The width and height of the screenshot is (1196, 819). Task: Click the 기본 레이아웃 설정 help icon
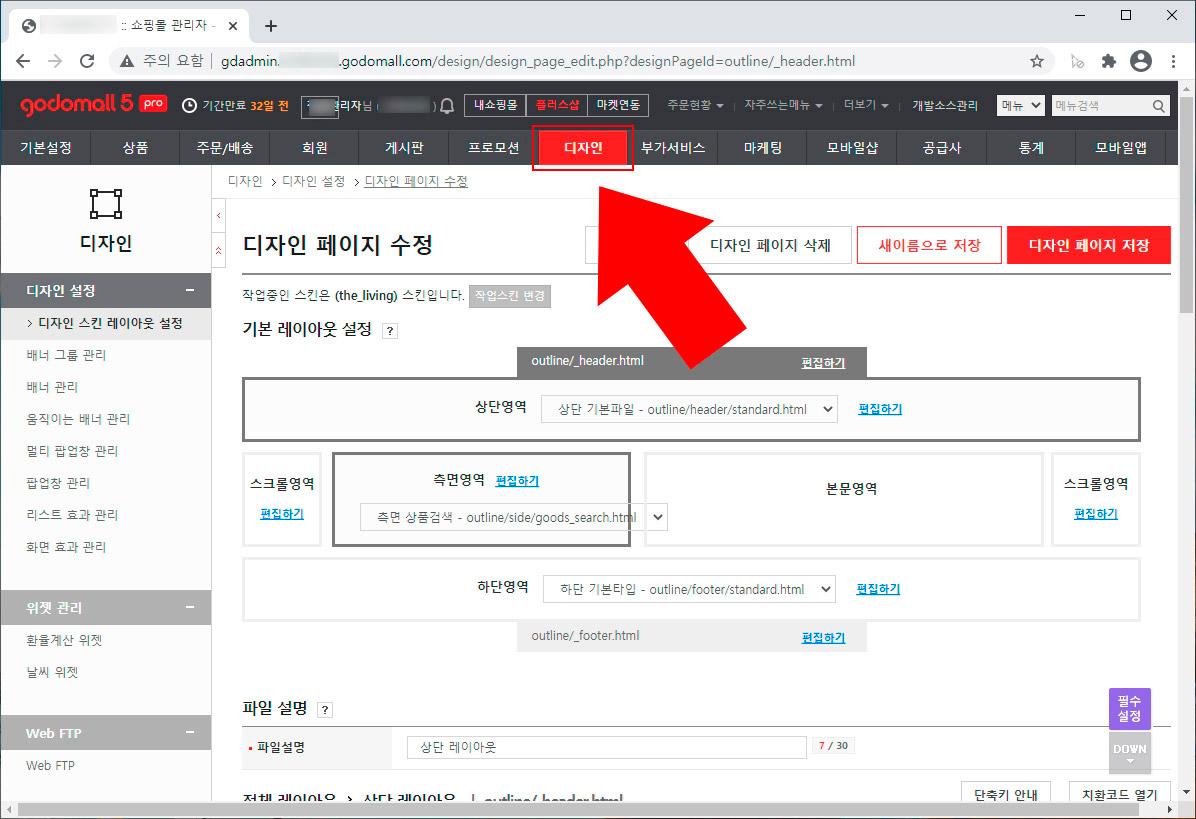(x=390, y=331)
